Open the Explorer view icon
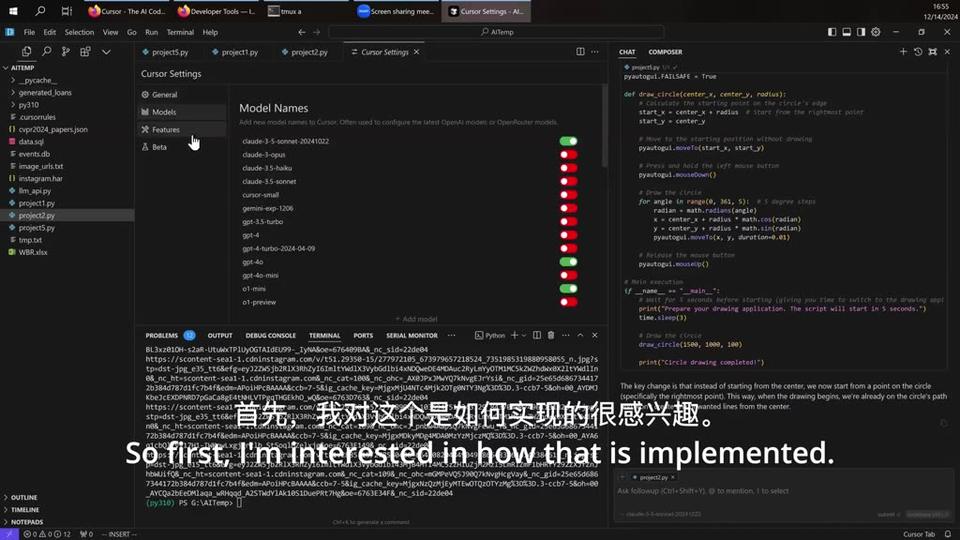The image size is (960, 540). click(26, 52)
